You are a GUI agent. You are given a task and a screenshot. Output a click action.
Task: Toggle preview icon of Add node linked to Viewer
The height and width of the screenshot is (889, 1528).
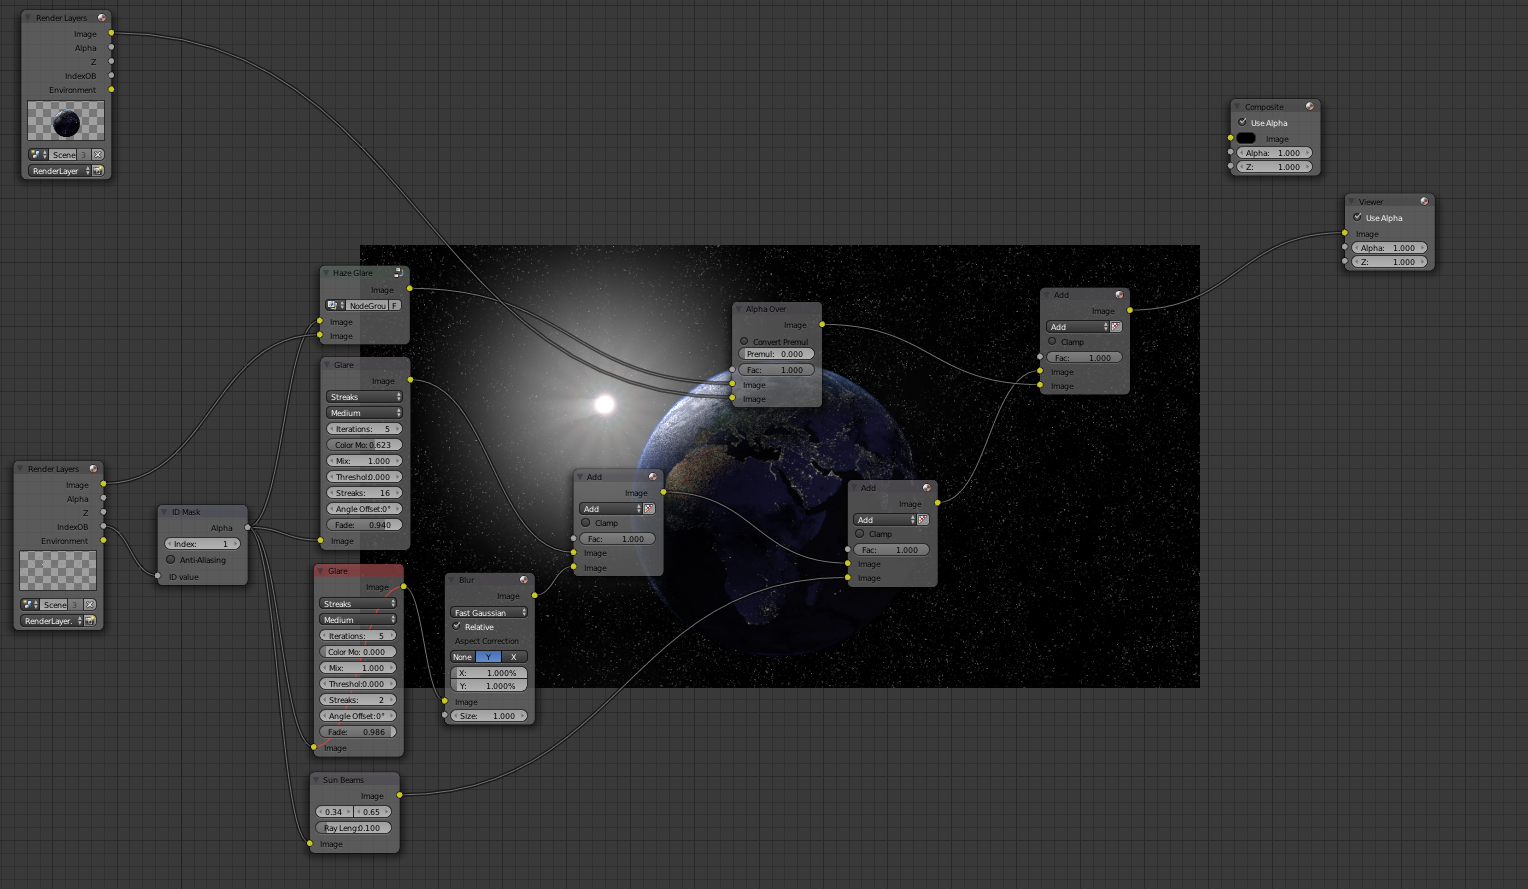coord(1120,295)
